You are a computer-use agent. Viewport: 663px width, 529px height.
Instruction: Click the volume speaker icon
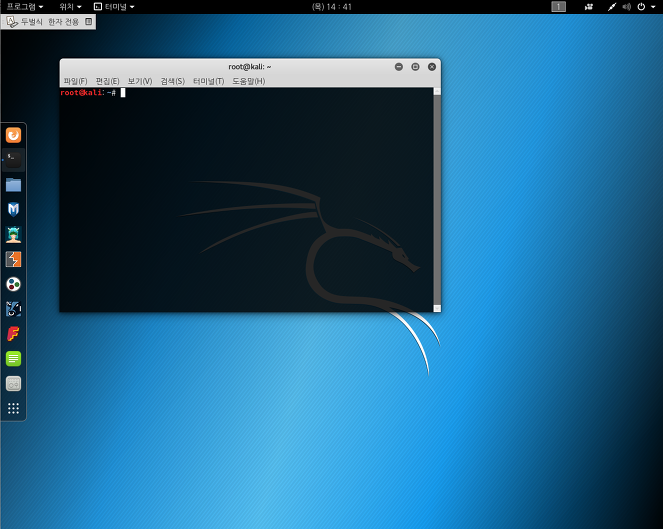627,7
